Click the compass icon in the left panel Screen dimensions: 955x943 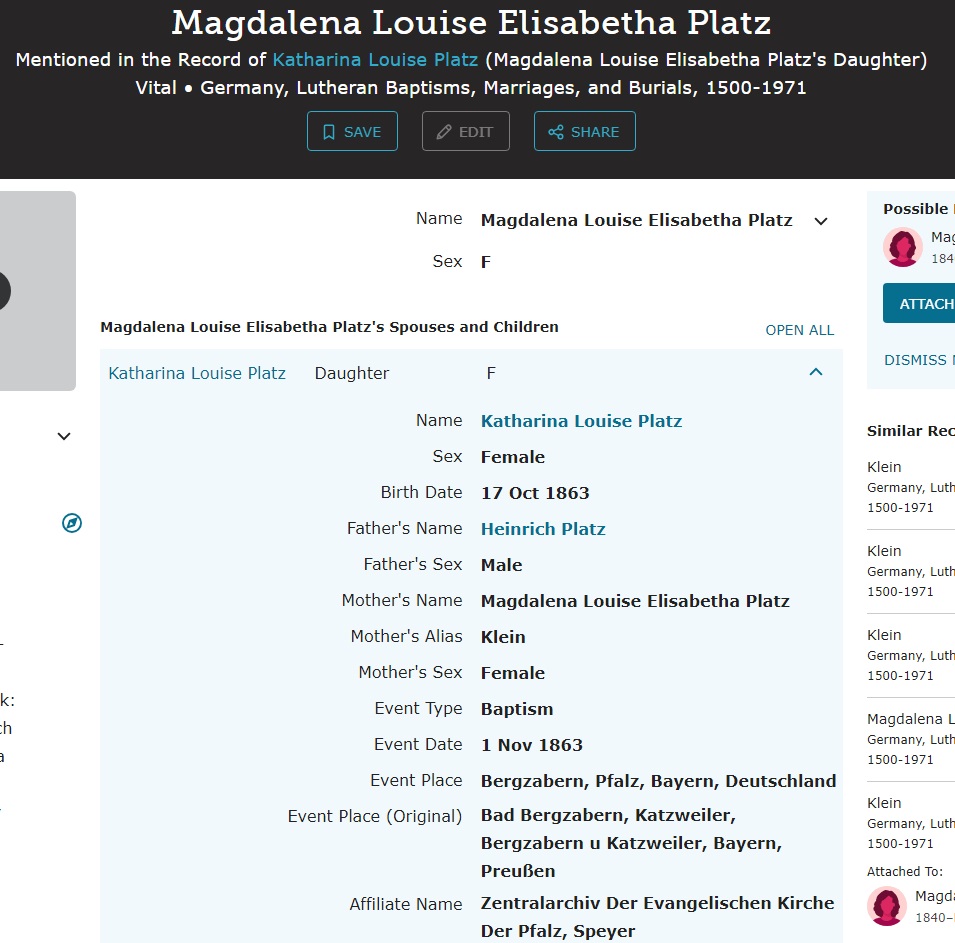72,523
